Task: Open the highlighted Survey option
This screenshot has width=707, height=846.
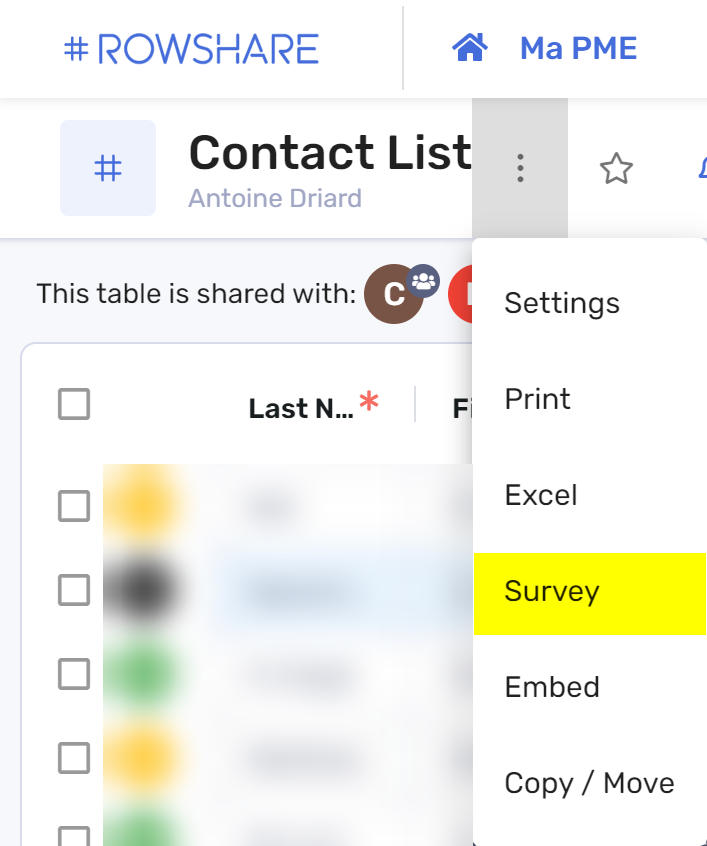Action: [x=590, y=593]
